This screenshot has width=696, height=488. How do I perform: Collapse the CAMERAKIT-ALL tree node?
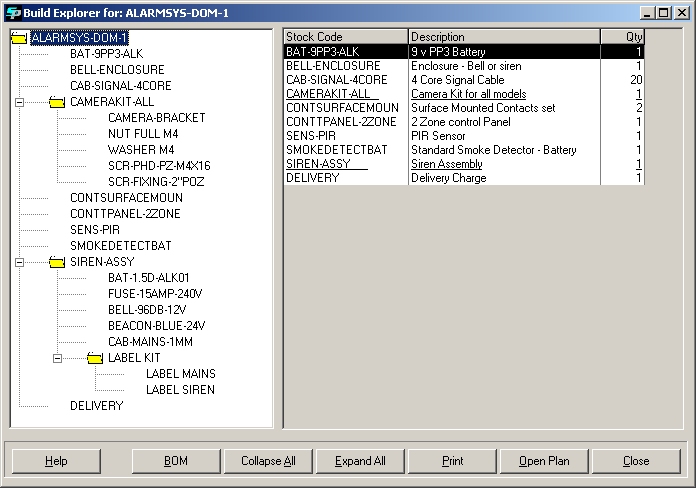pyautogui.click(x=19, y=102)
